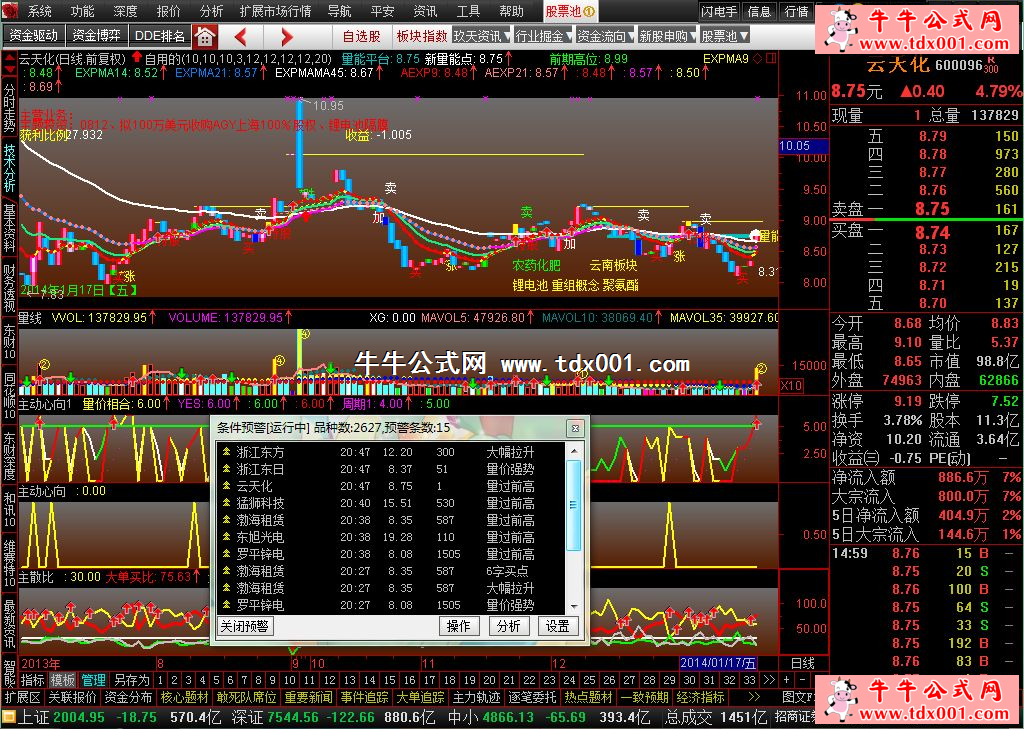Click 关闭预警 in alert popup
The width and height of the screenshot is (1024, 729).
(245, 626)
